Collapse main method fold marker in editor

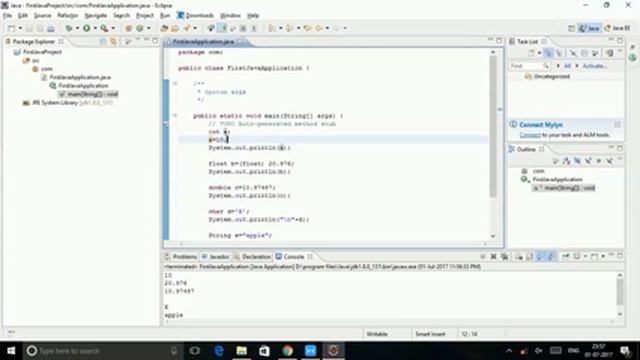point(175,116)
